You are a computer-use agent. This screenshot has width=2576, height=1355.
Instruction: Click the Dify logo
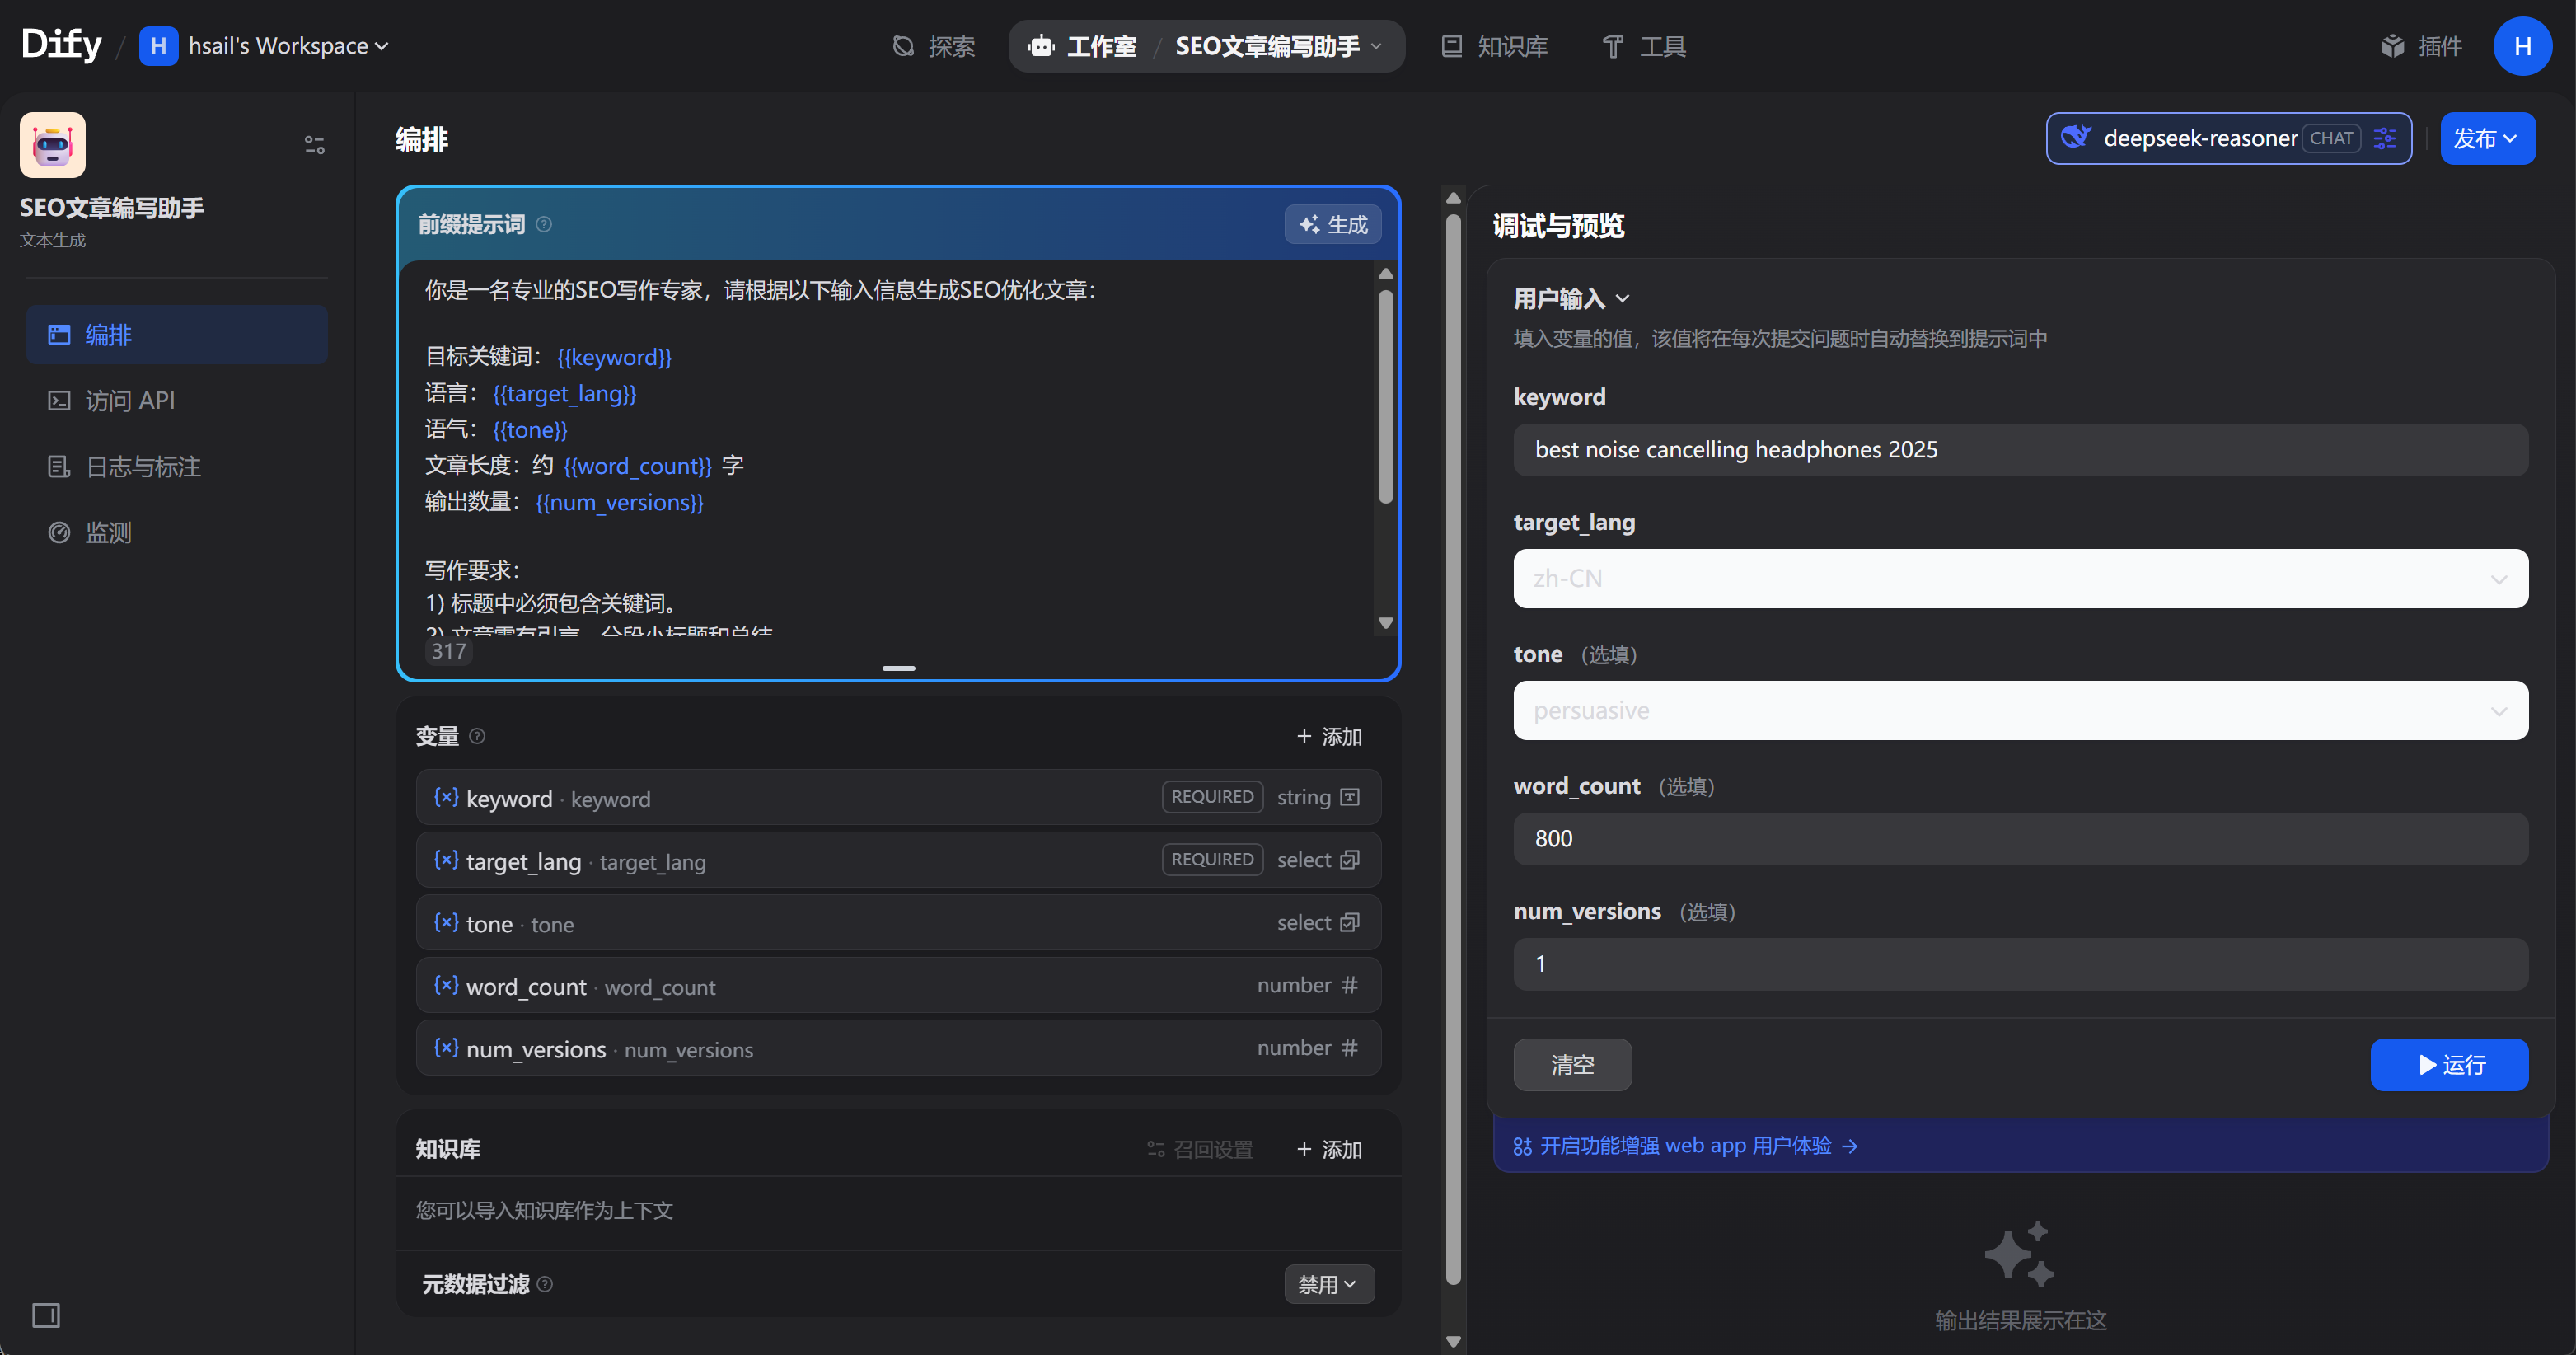click(x=61, y=45)
